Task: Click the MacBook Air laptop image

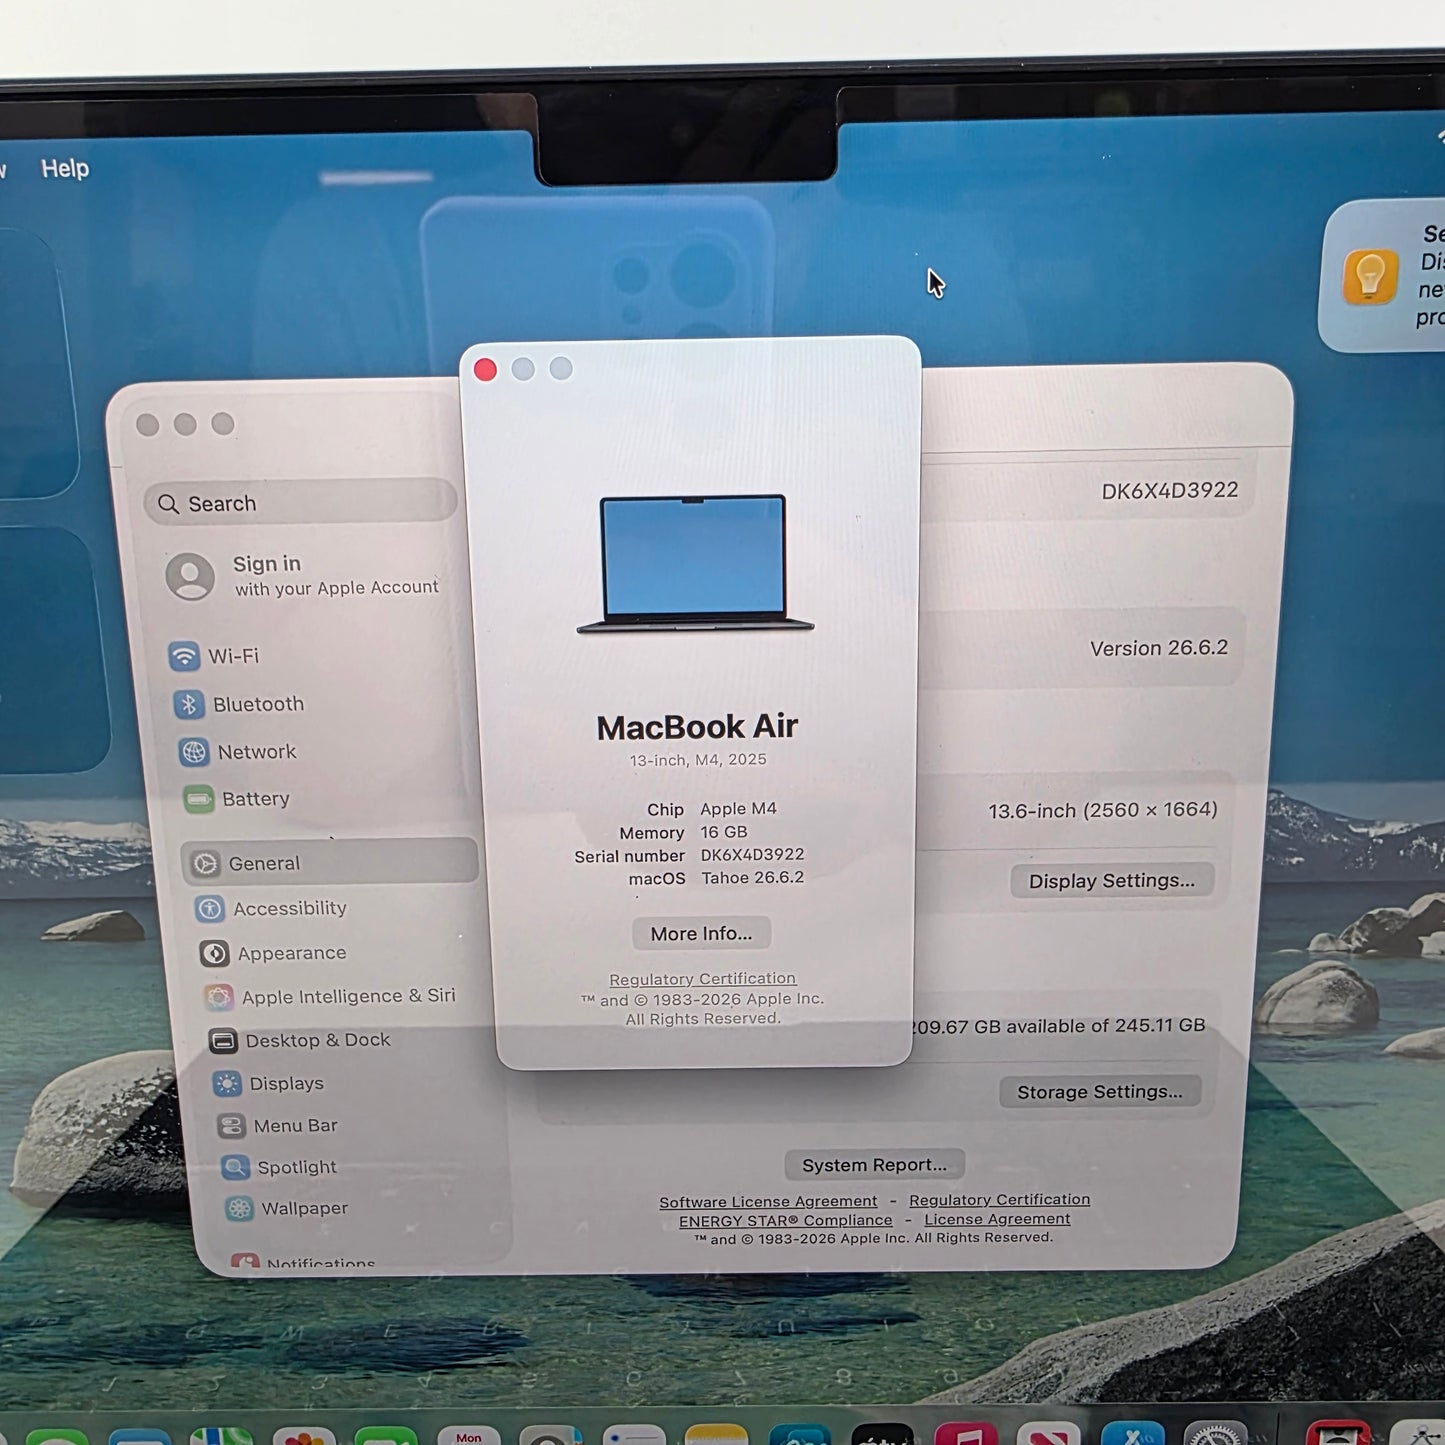Action: coord(695,564)
